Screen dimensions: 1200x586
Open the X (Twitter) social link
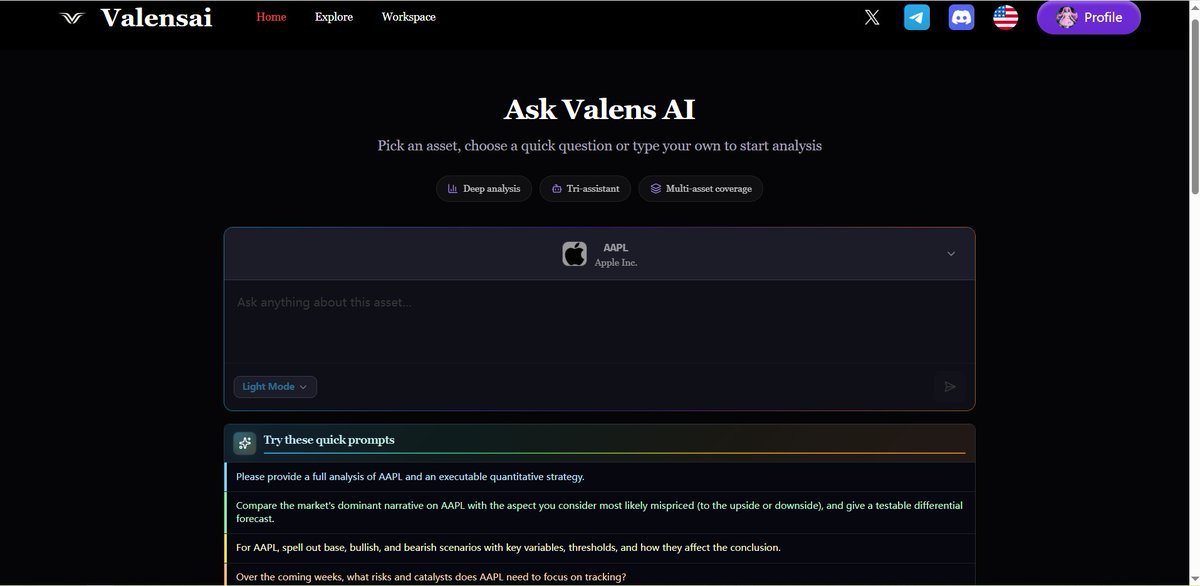click(872, 17)
